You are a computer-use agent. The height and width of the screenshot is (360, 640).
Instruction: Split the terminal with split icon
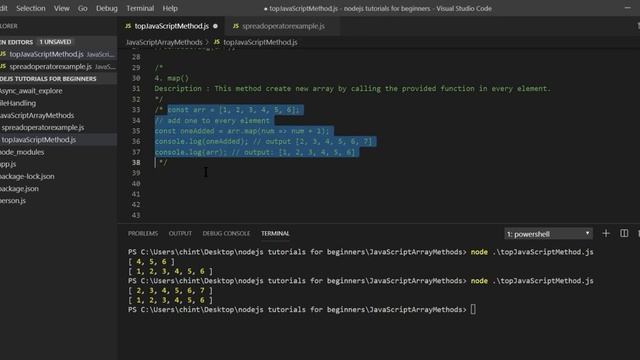coord(624,233)
